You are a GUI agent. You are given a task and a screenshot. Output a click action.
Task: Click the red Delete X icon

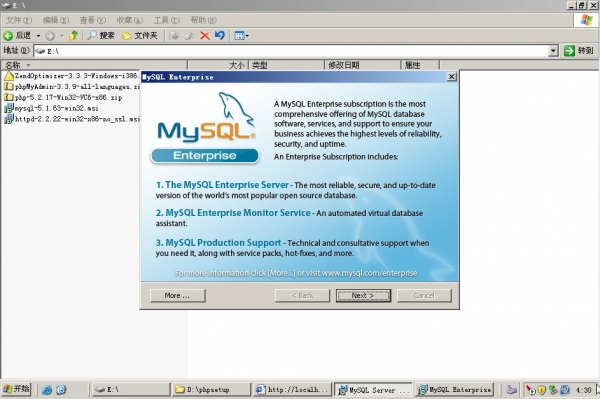(205, 36)
